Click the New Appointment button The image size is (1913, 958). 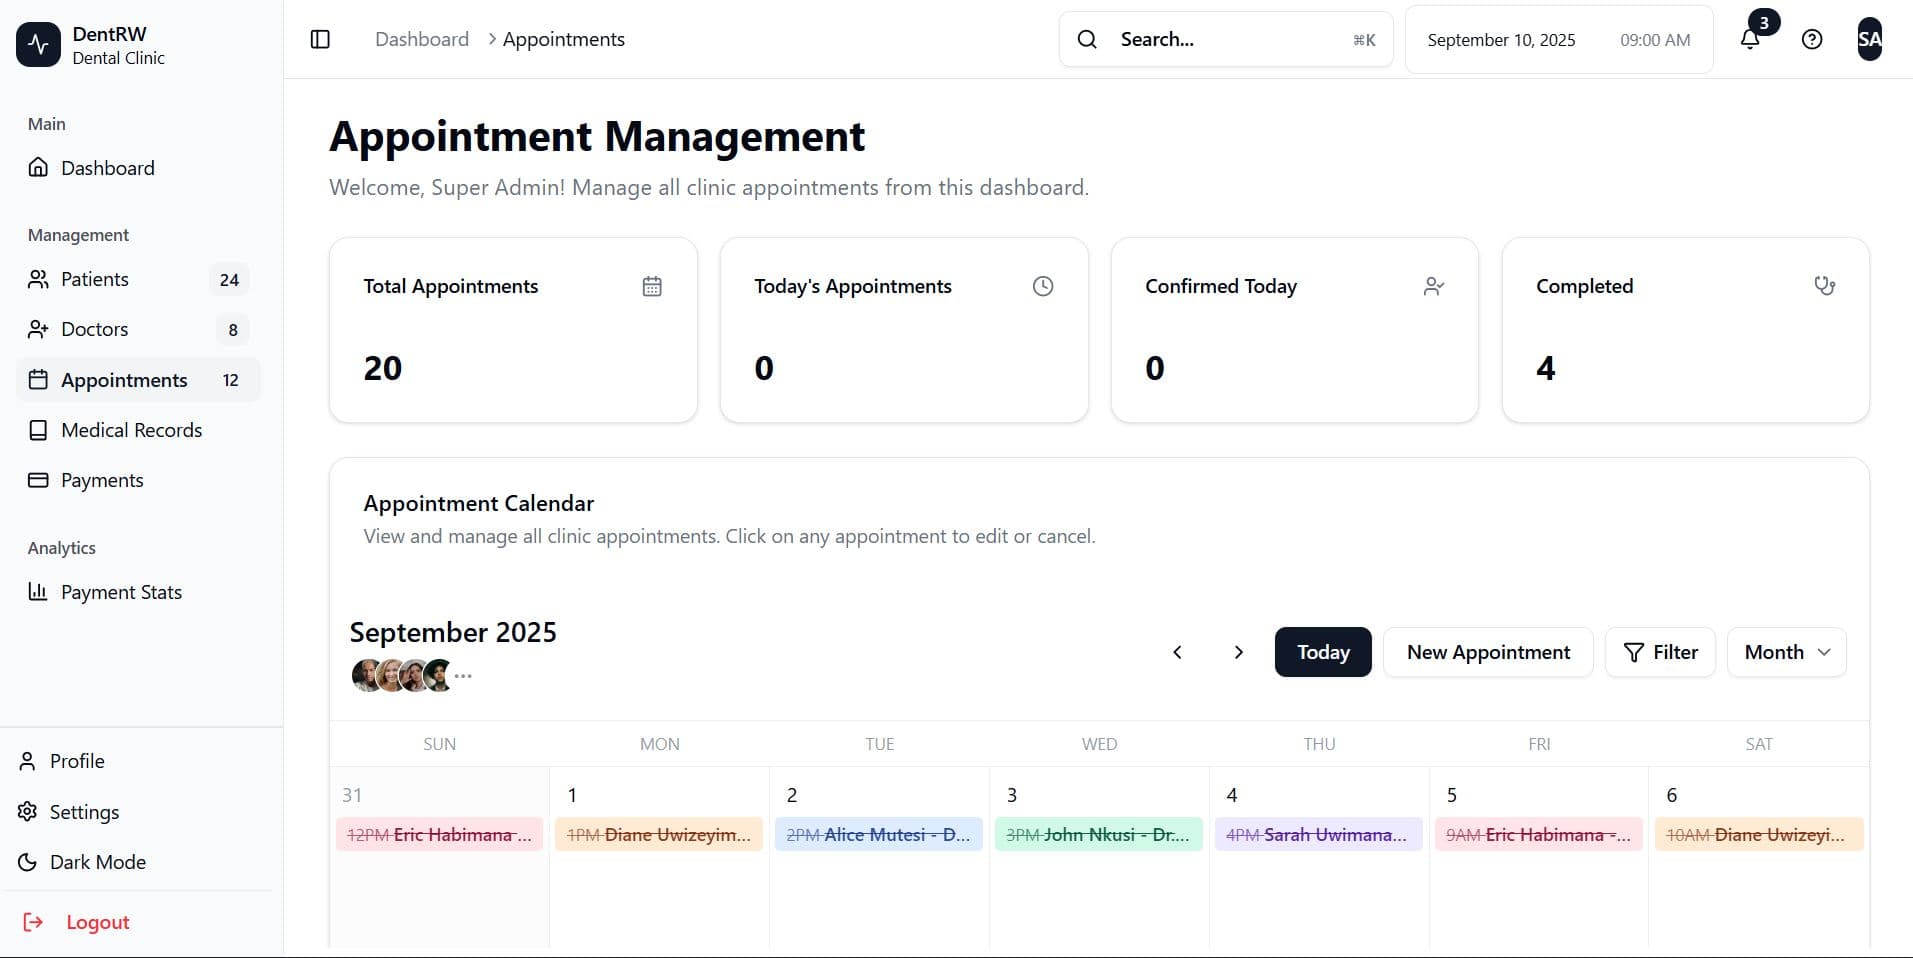point(1487,652)
